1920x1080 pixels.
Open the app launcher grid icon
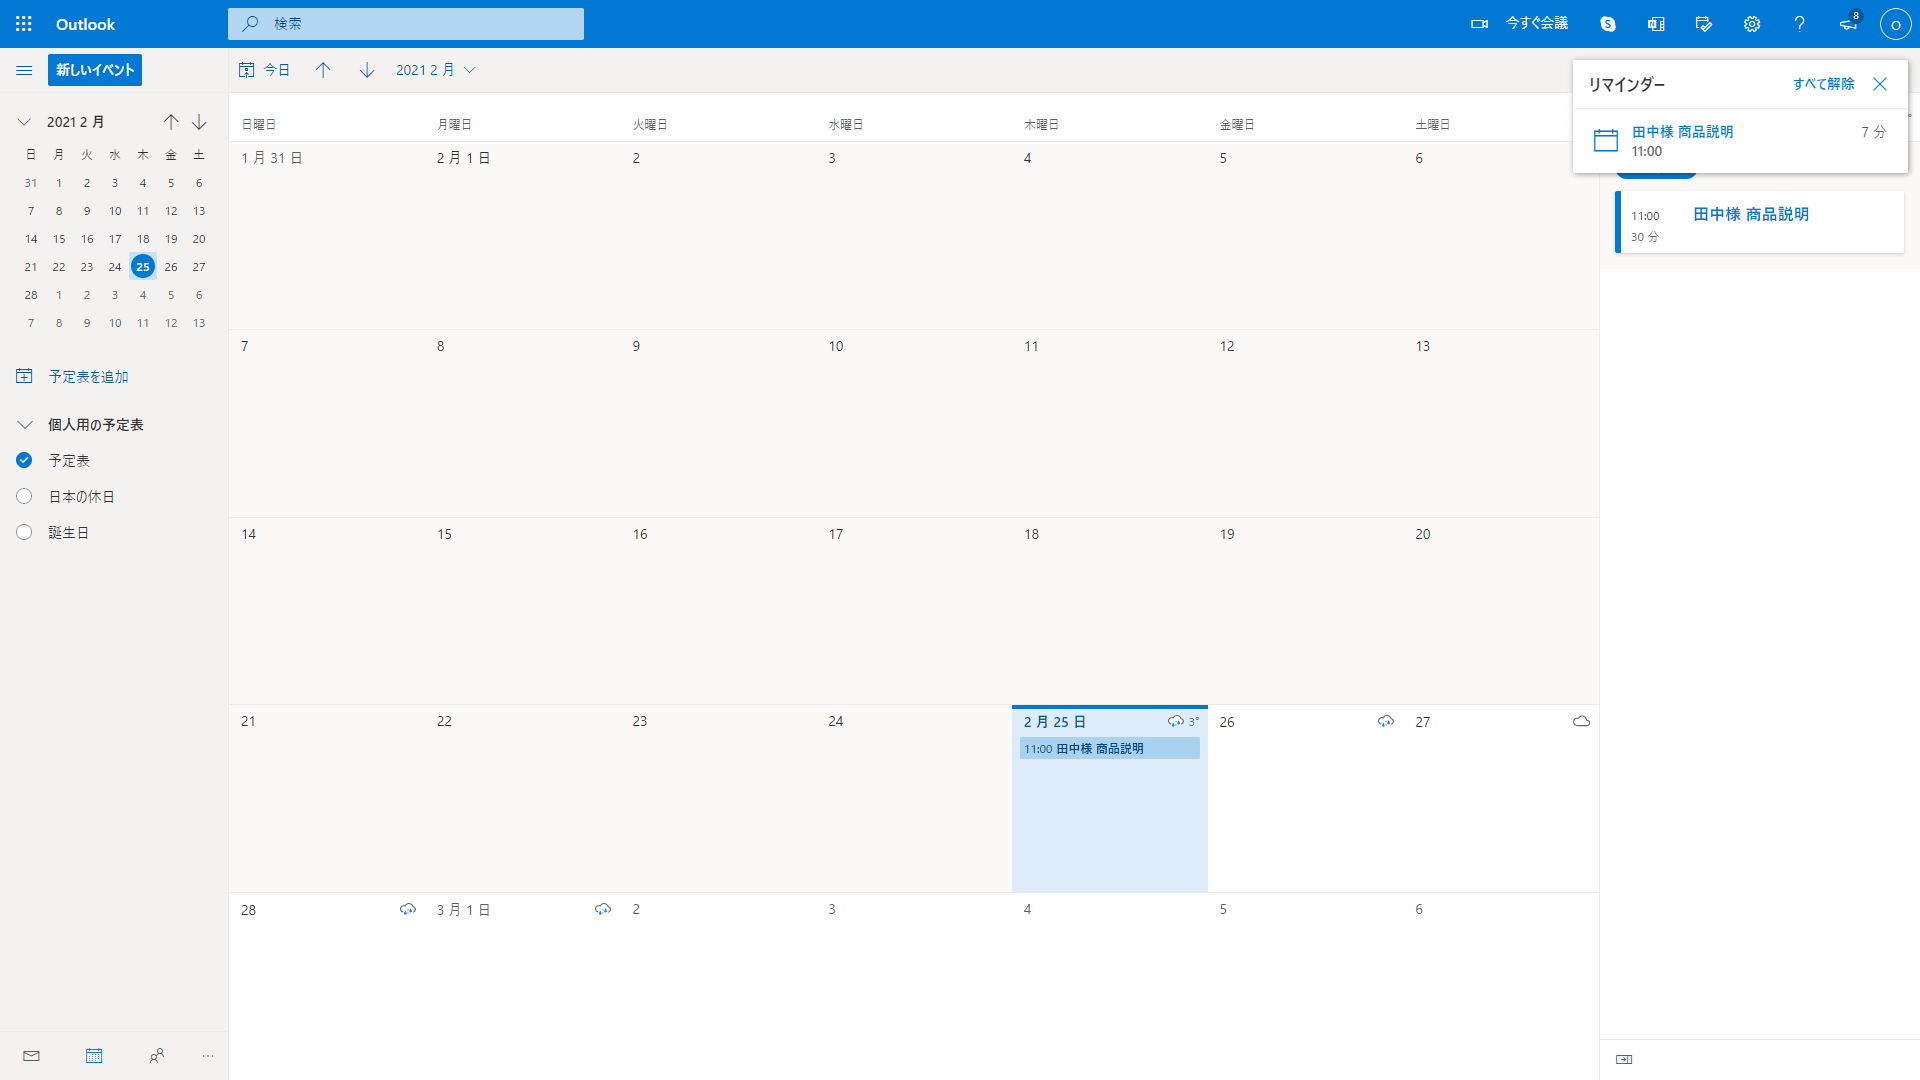(x=24, y=24)
